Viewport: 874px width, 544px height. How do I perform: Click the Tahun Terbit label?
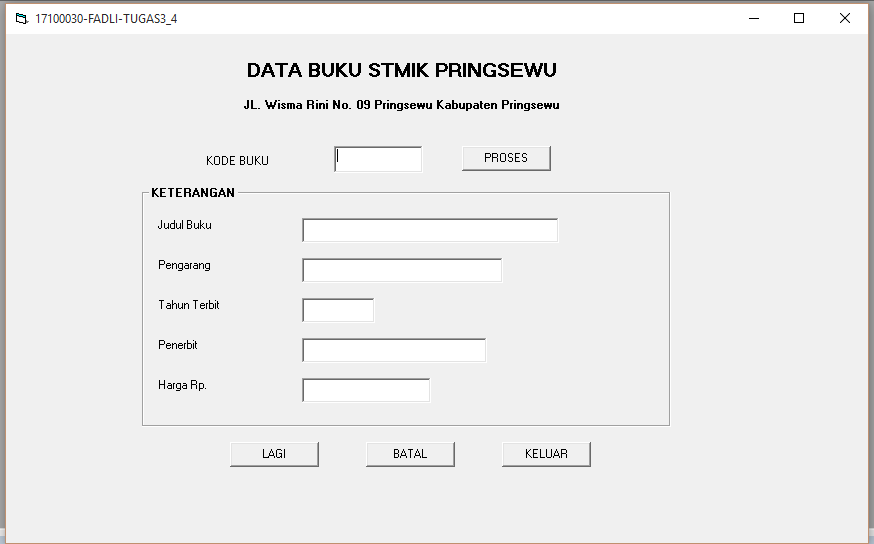coord(189,305)
